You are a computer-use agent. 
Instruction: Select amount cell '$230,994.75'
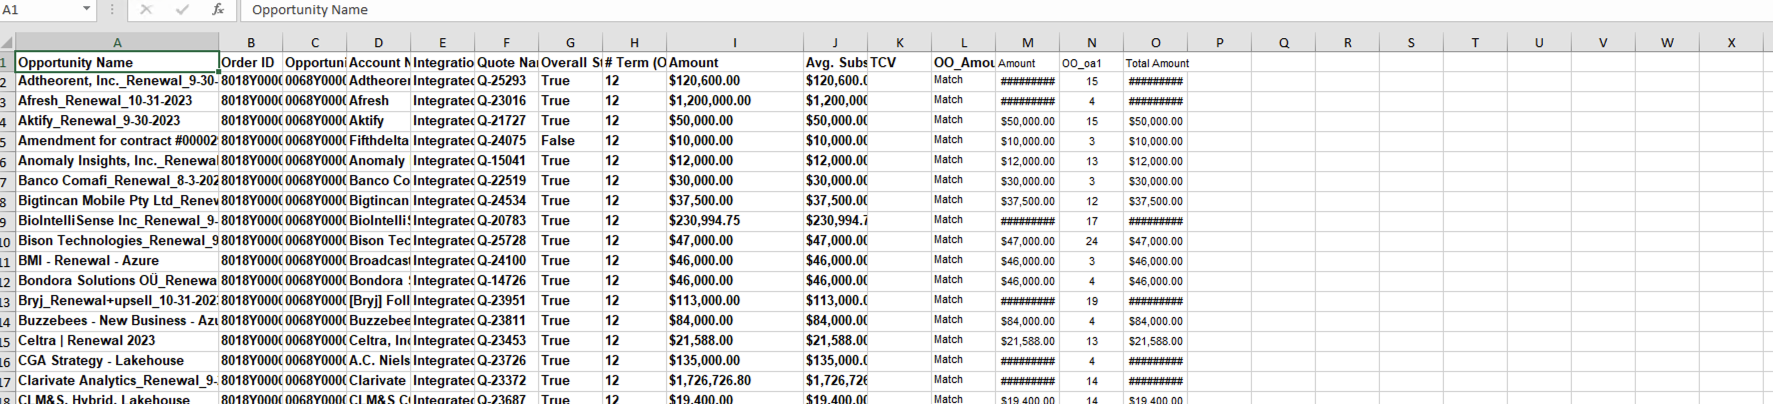click(735, 221)
